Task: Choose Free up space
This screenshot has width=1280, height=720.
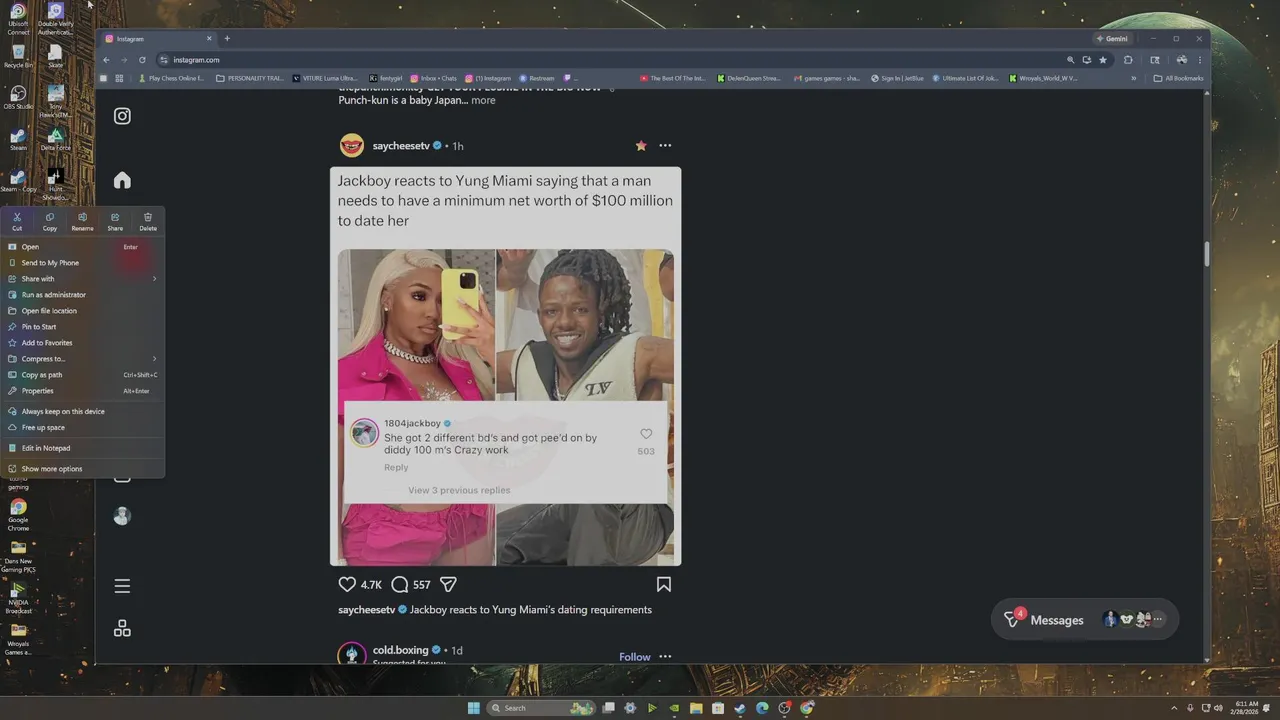Action: pos(83,427)
